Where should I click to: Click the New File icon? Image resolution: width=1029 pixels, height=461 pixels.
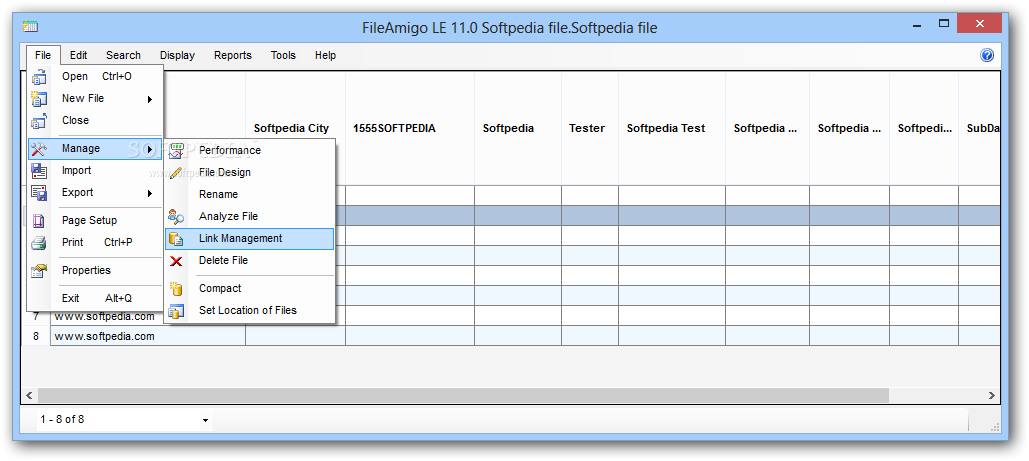click(x=39, y=99)
